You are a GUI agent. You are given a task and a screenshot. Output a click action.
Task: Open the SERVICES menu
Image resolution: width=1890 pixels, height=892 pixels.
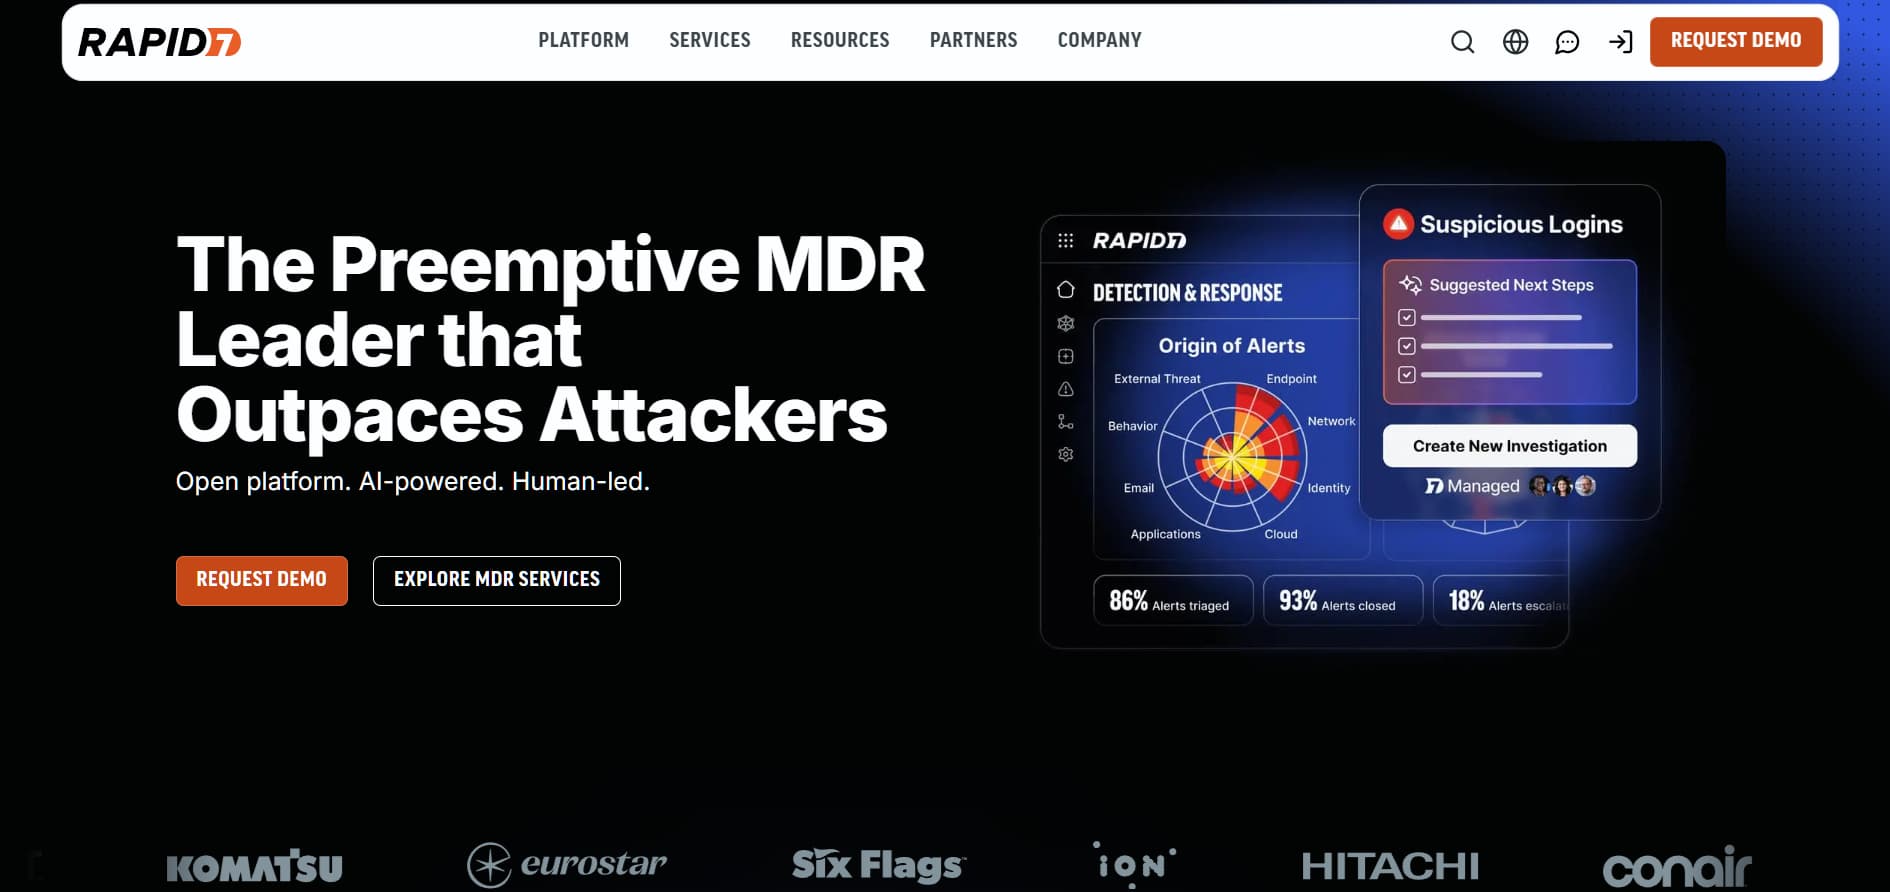coord(710,40)
